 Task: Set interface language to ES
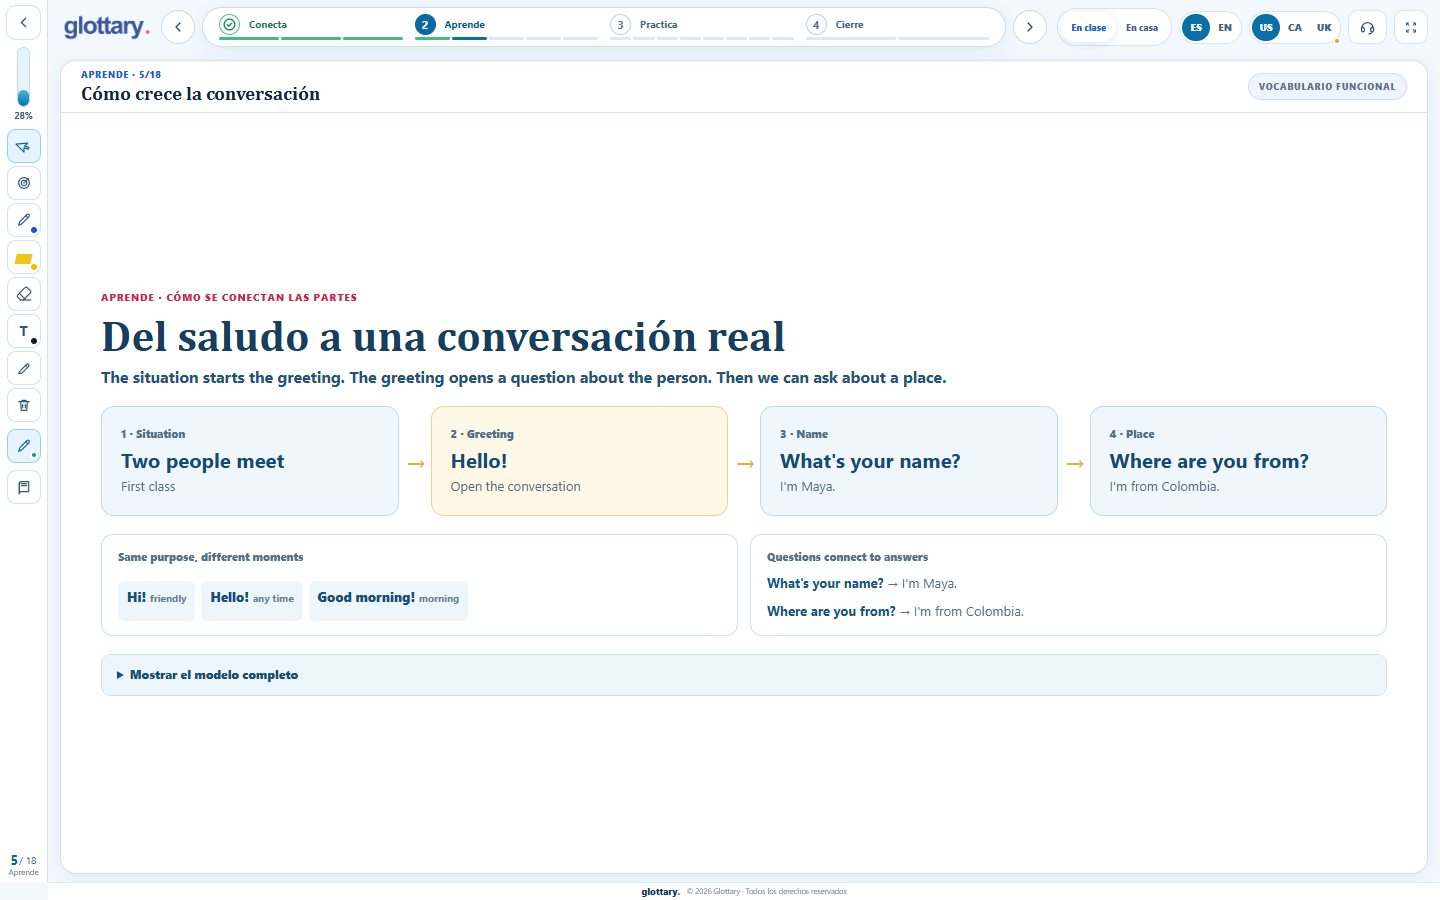point(1196,28)
